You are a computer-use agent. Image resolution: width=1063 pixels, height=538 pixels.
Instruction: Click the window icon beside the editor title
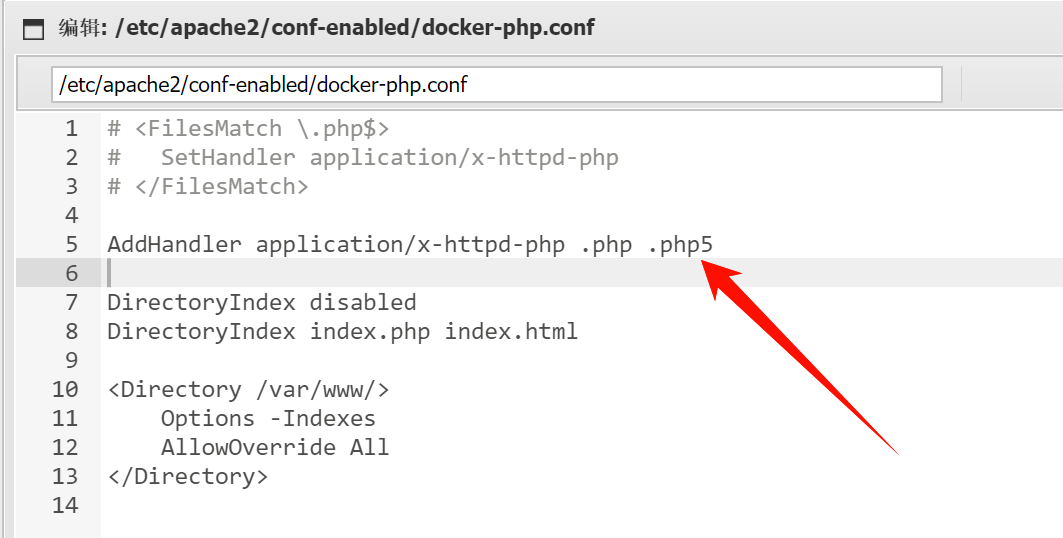coord(33,29)
